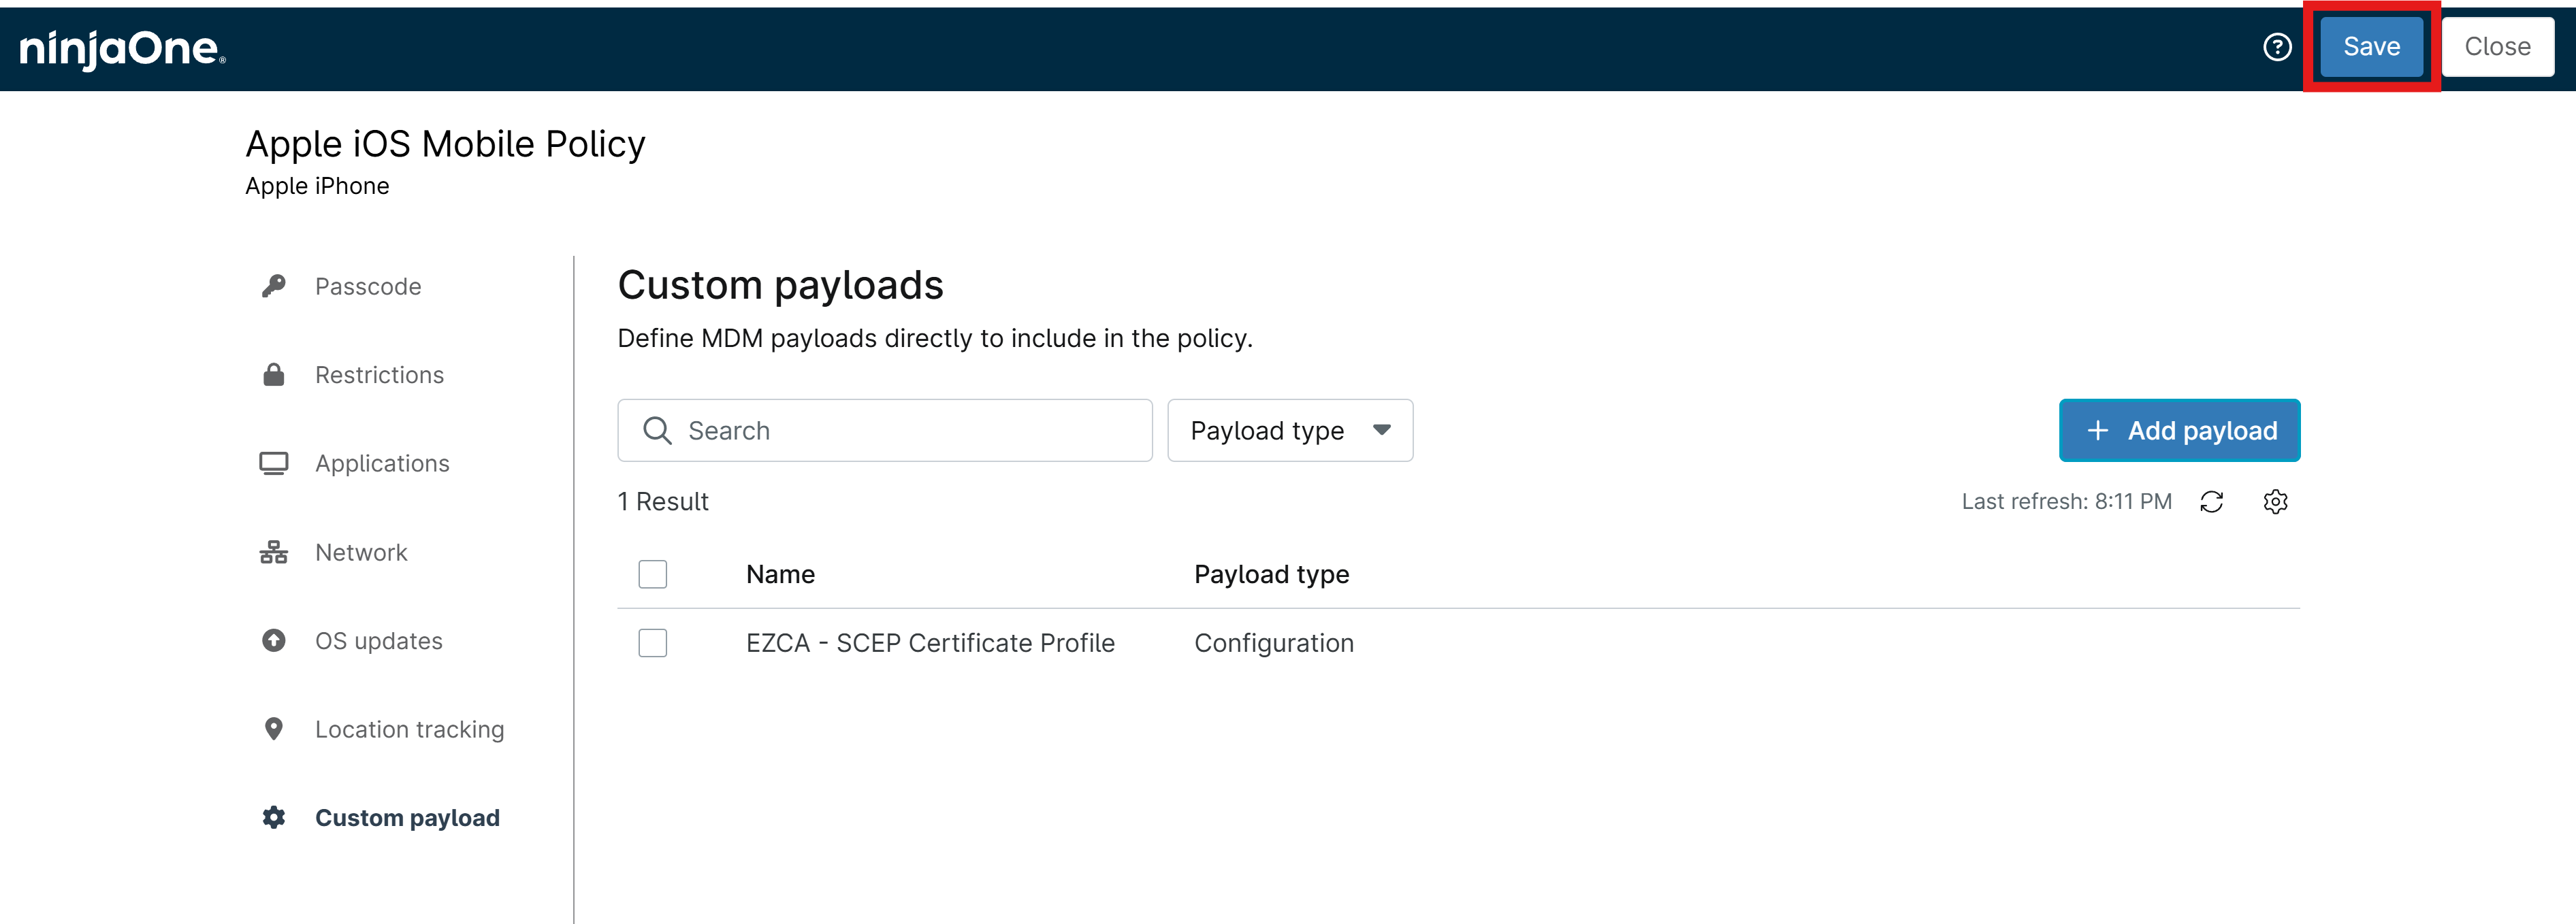The width and height of the screenshot is (2576, 924).
Task: Close the policy editor
Action: (x=2497, y=47)
